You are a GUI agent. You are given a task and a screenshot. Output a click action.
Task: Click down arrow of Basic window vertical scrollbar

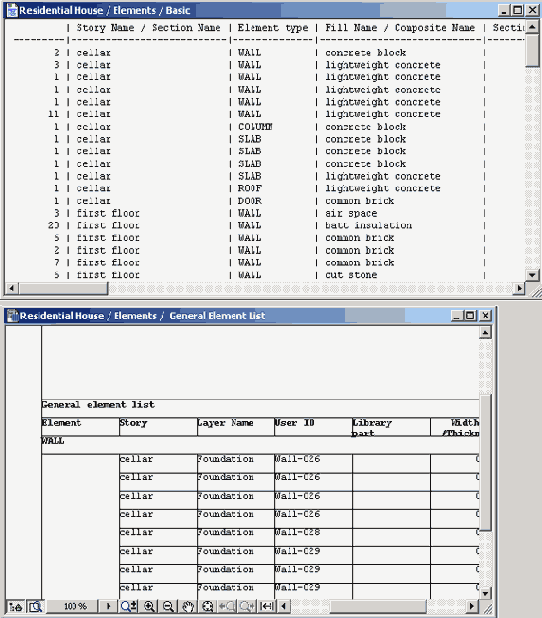coord(532,275)
